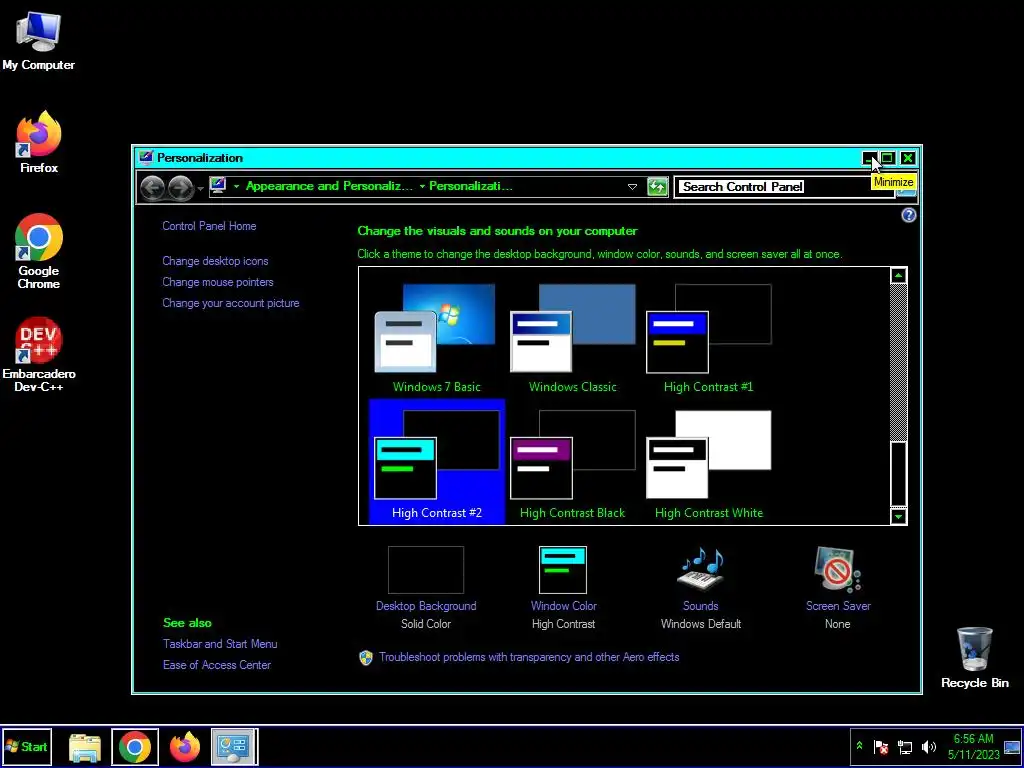
Task: Open Action Center flag tray icon
Action: point(881,746)
